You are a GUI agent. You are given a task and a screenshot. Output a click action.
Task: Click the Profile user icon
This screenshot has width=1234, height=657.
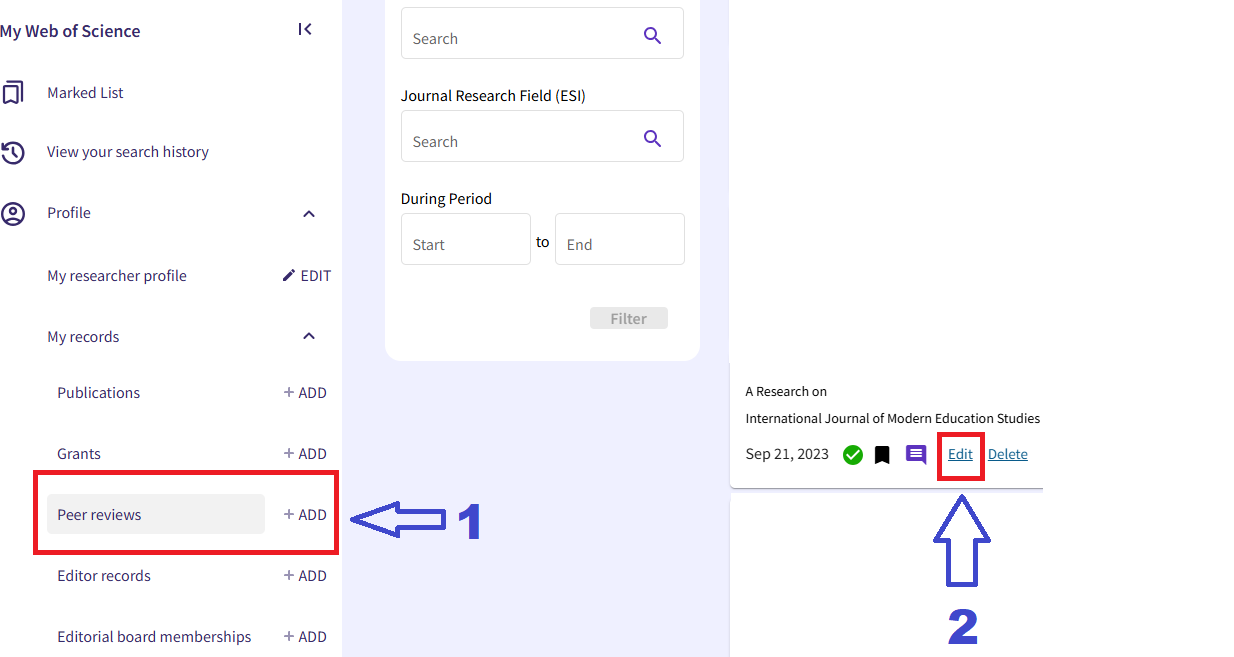[x=13, y=213]
